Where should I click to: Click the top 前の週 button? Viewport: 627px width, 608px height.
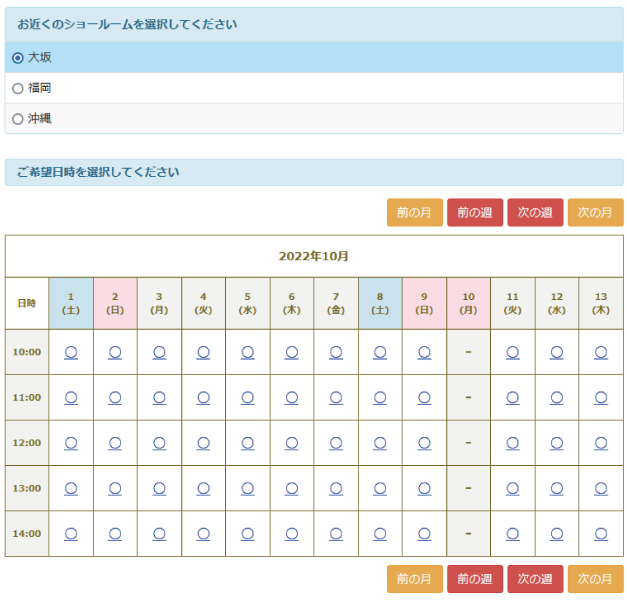[x=475, y=213]
